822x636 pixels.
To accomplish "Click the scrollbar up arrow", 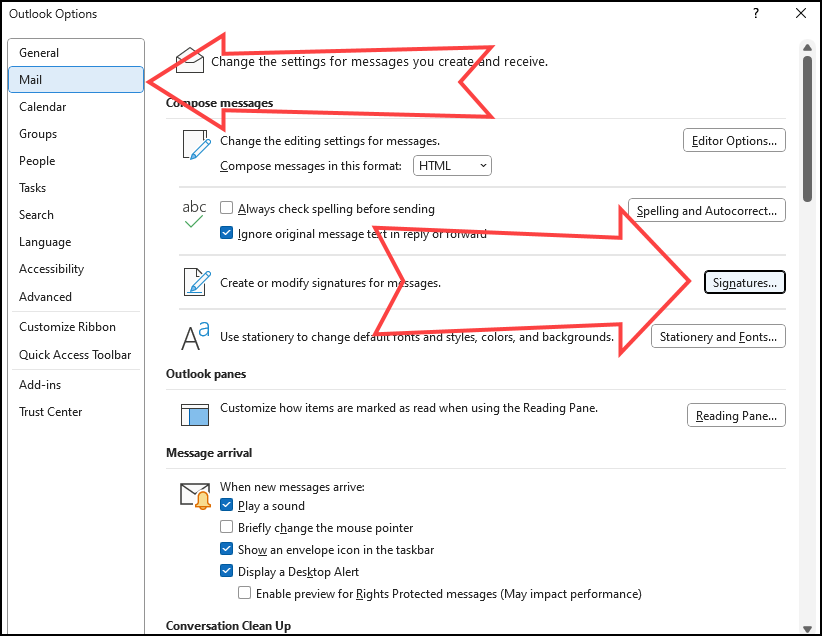I will click(807, 48).
